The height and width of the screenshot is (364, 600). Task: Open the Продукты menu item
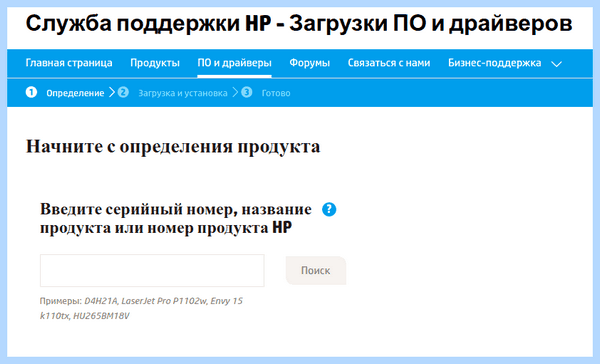tap(155, 63)
